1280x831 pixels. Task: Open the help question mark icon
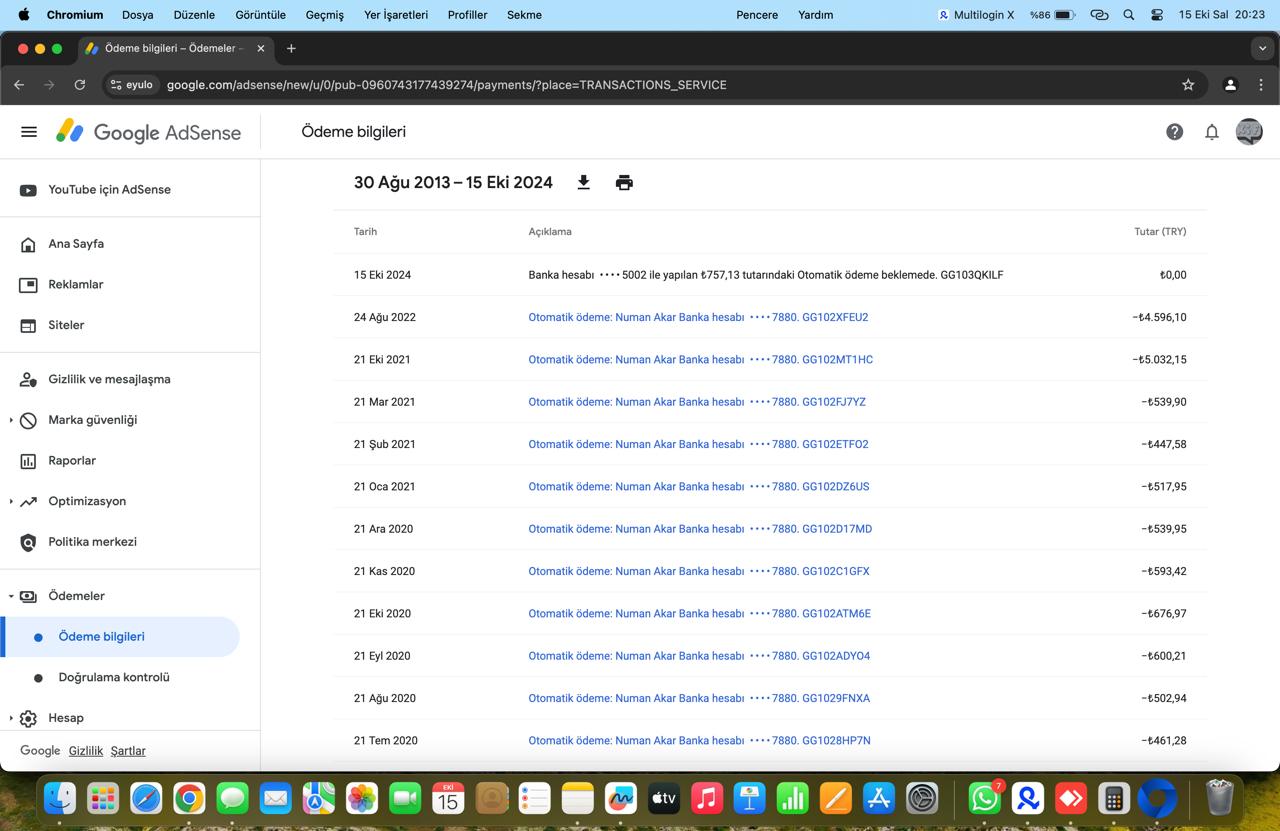[1175, 132]
